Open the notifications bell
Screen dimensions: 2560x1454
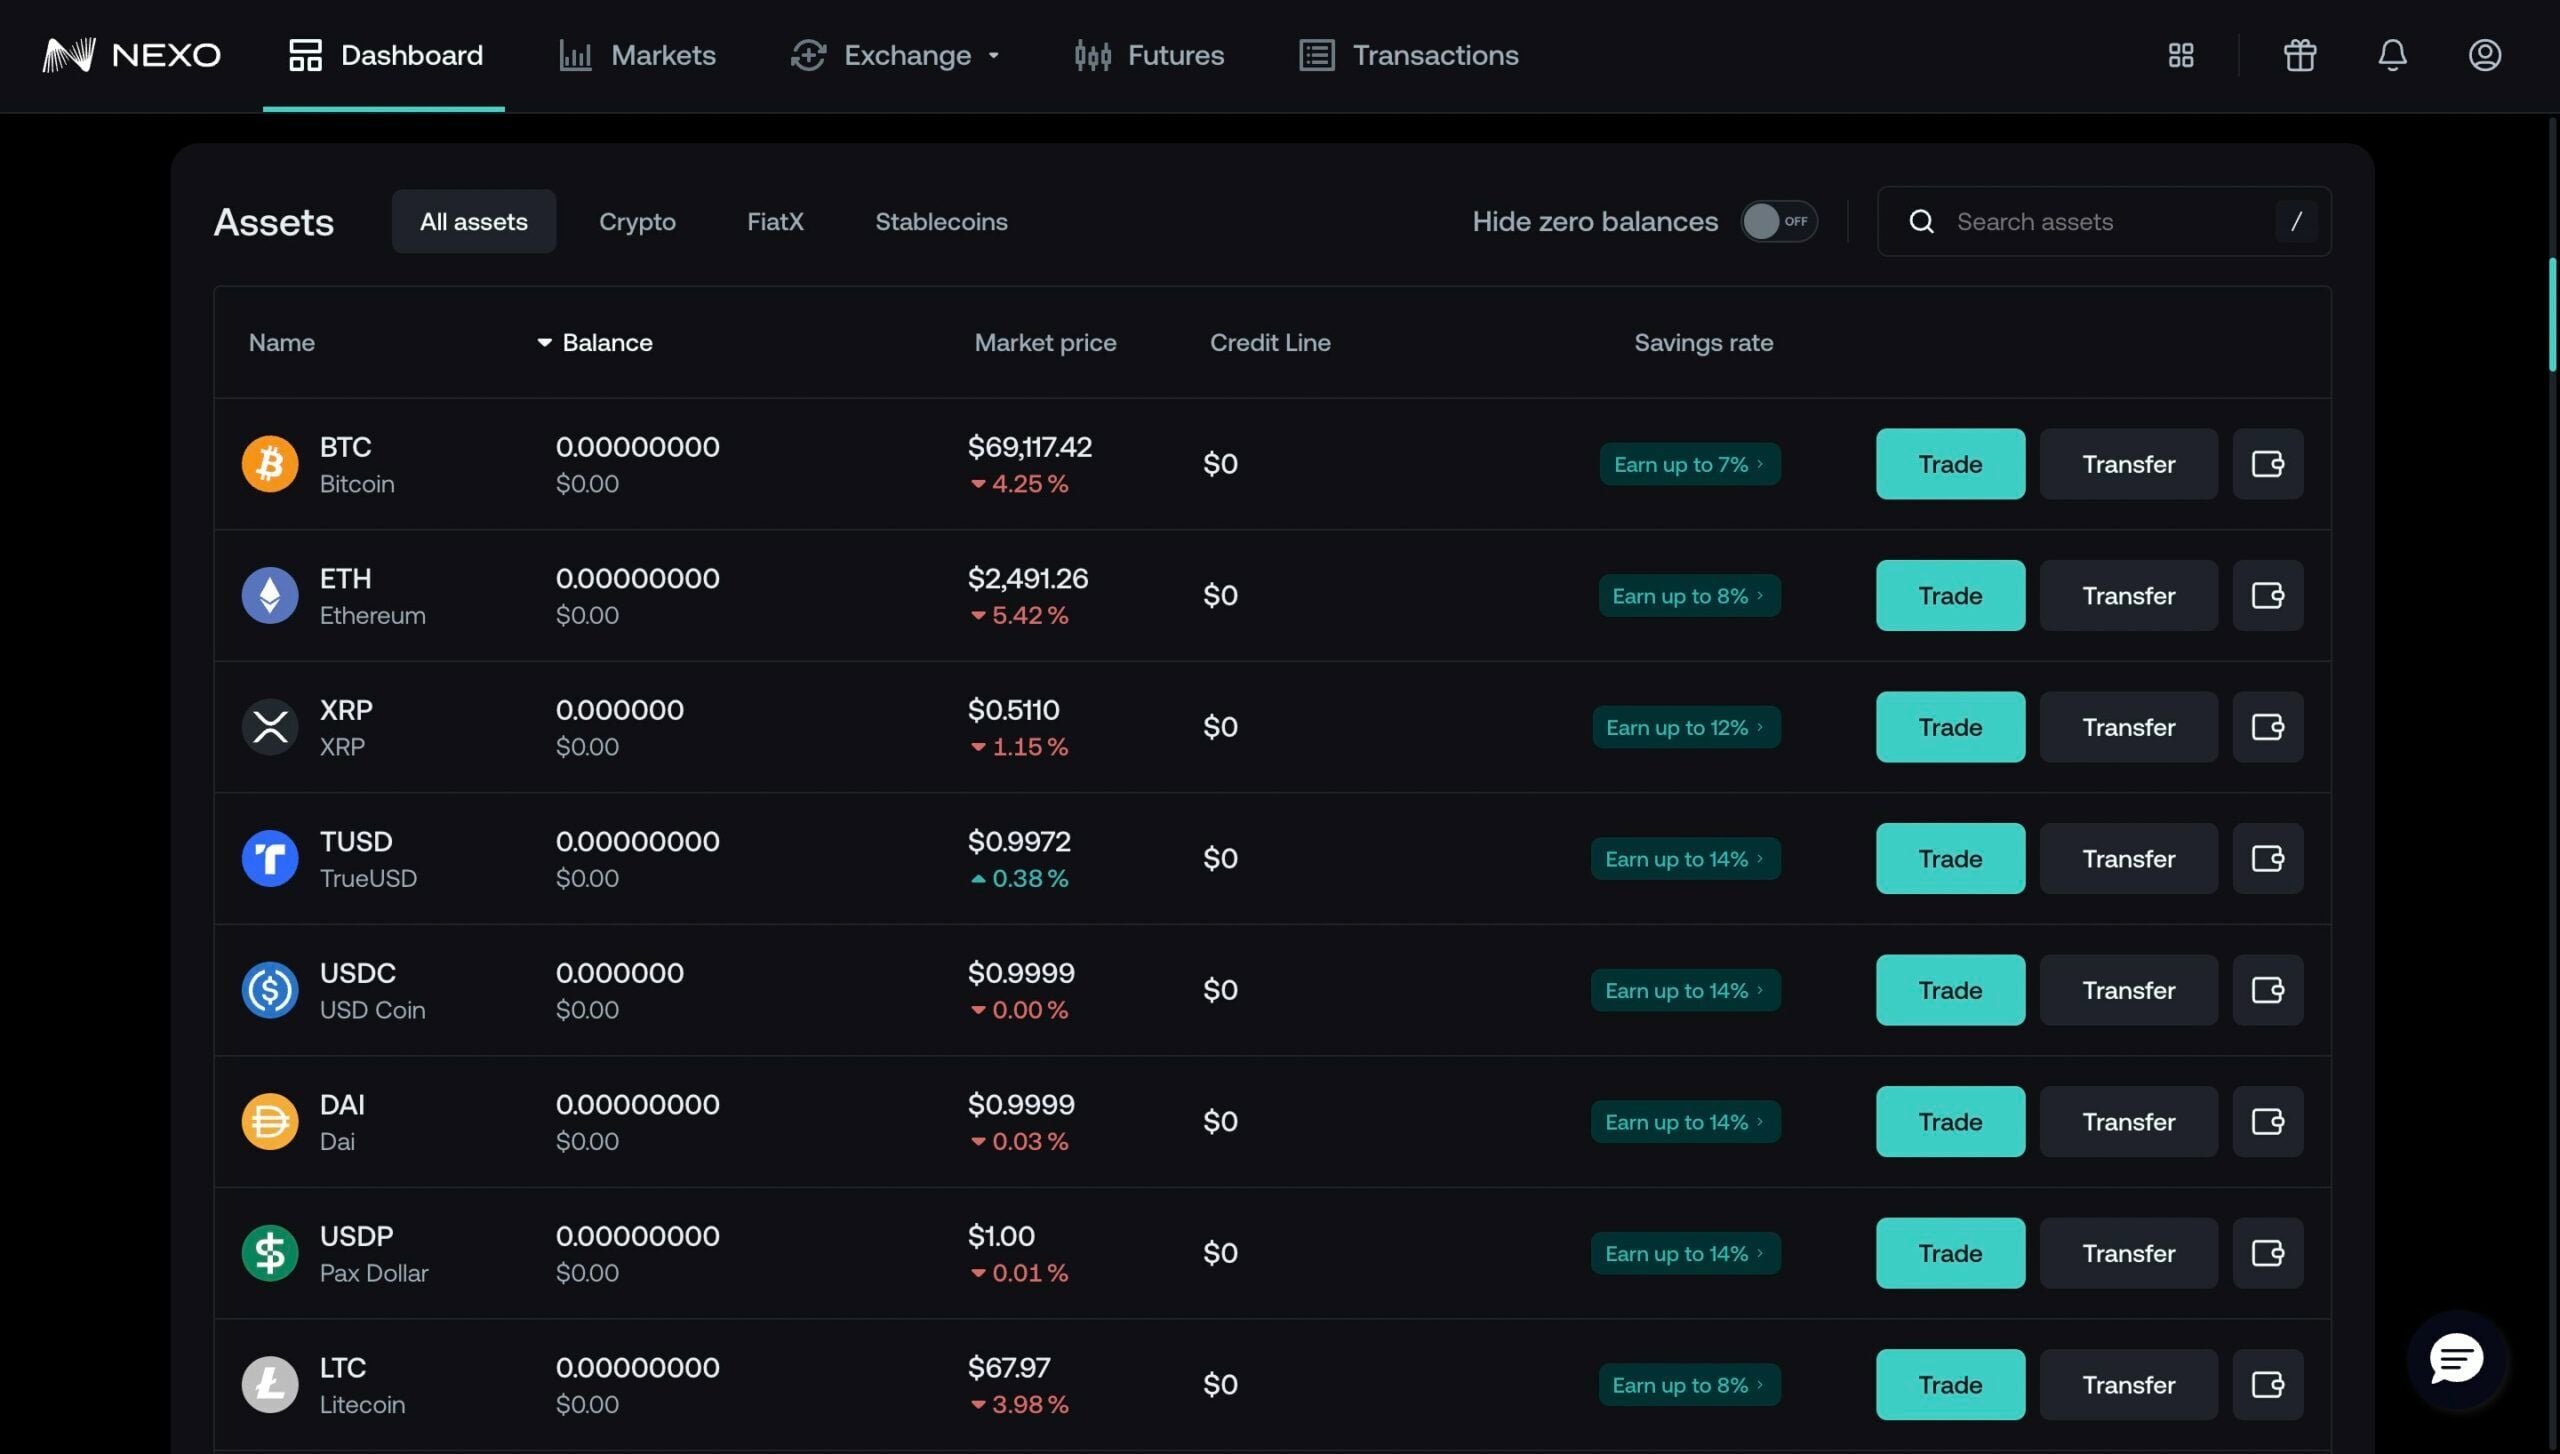pos(2392,56)
